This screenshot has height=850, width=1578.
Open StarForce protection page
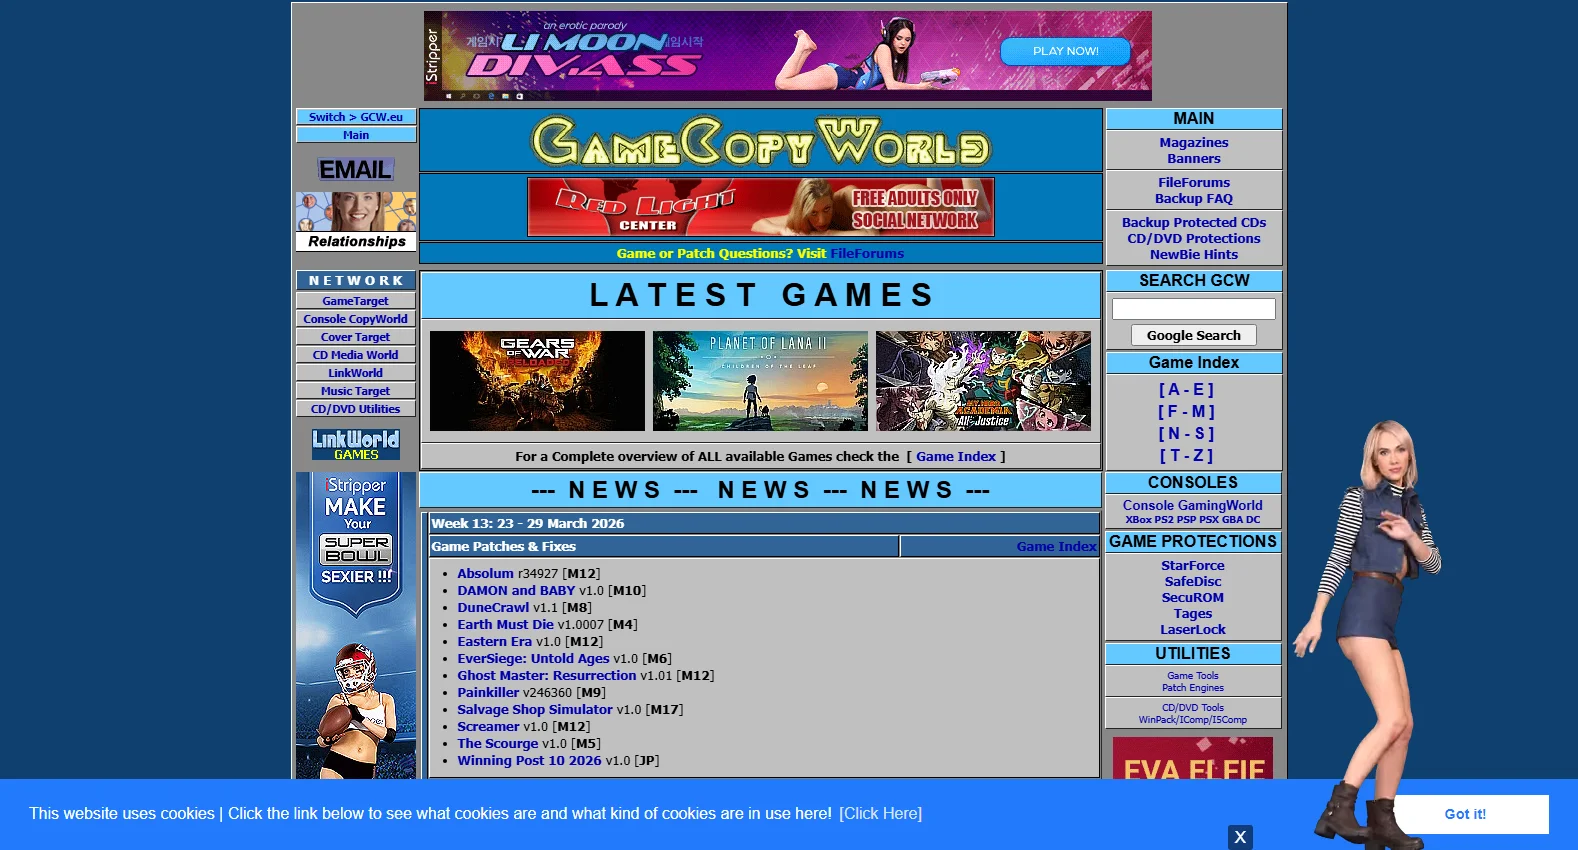coord(1193,566)
